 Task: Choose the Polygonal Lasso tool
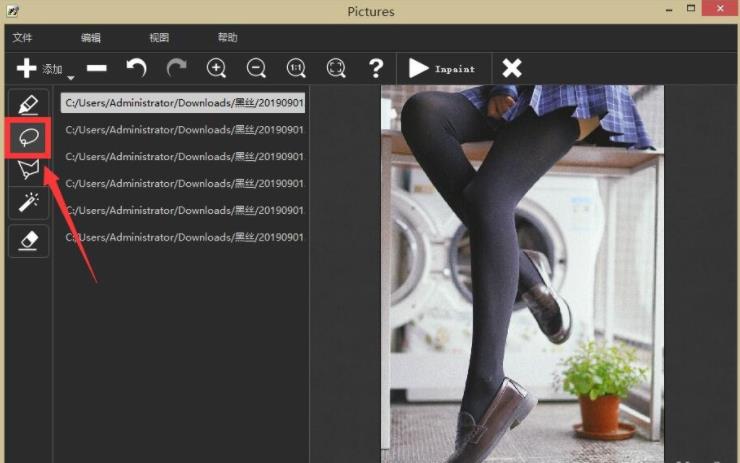[x=28, y=169]
